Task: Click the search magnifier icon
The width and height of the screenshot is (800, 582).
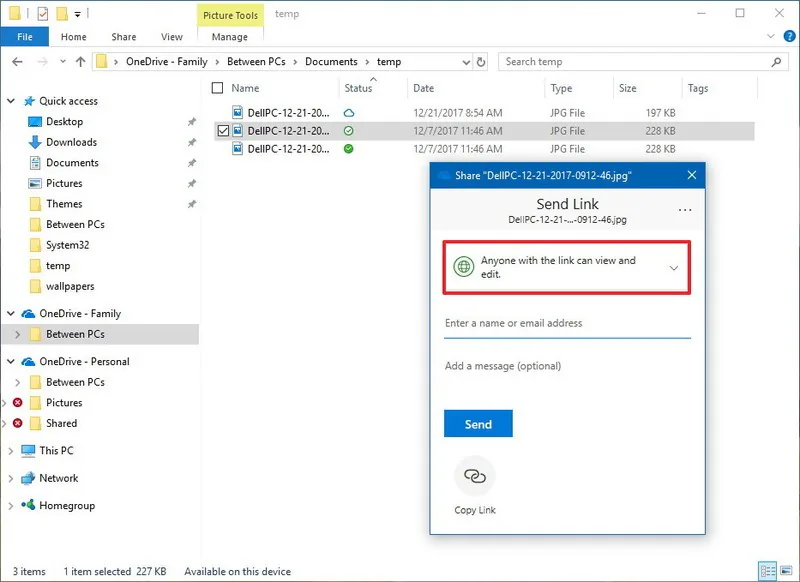Action: [776, 62]
